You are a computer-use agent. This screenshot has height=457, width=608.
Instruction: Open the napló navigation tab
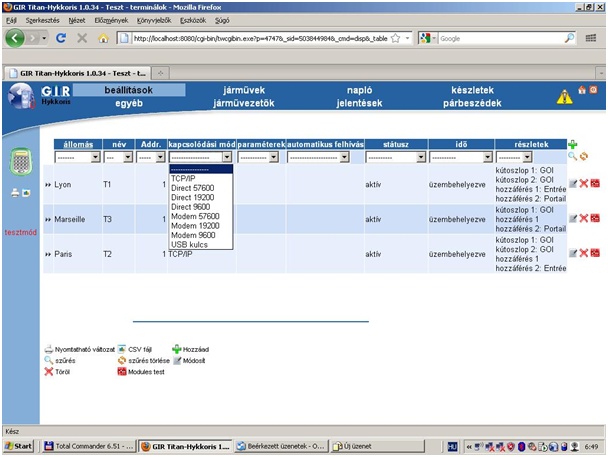point(359,90)
